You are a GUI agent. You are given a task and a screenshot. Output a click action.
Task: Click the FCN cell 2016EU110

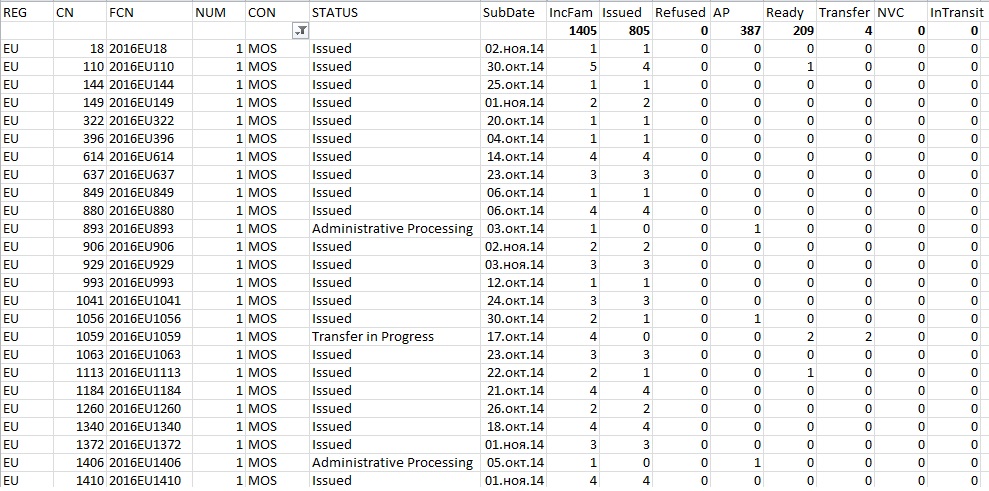149,66
